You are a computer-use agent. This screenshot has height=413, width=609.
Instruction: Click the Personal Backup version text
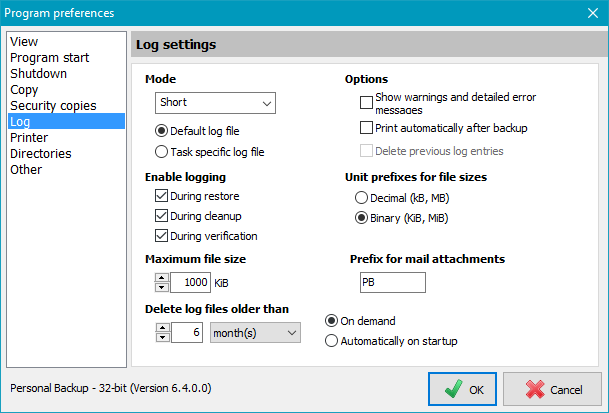point(111,388)
